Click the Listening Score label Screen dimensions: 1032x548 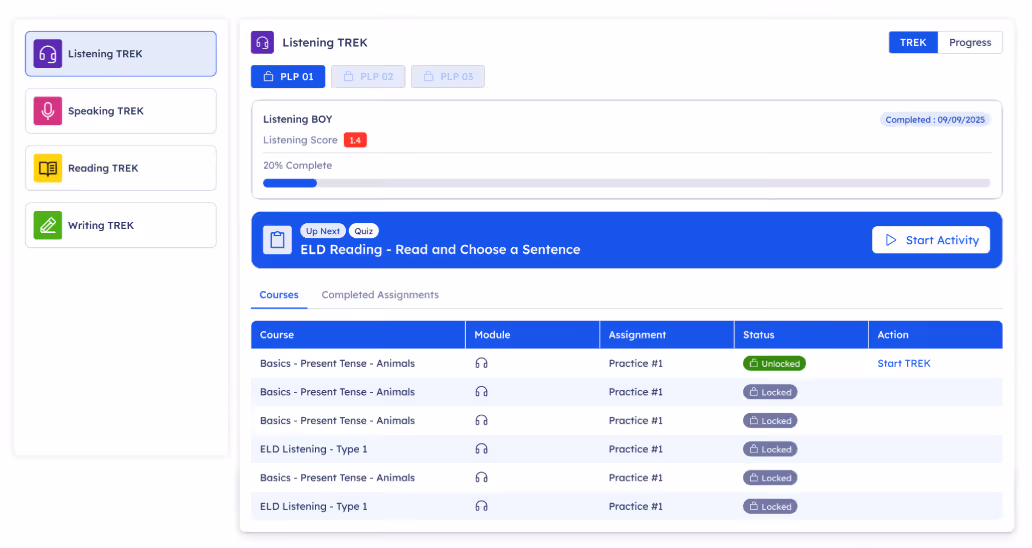pos(300,140)
